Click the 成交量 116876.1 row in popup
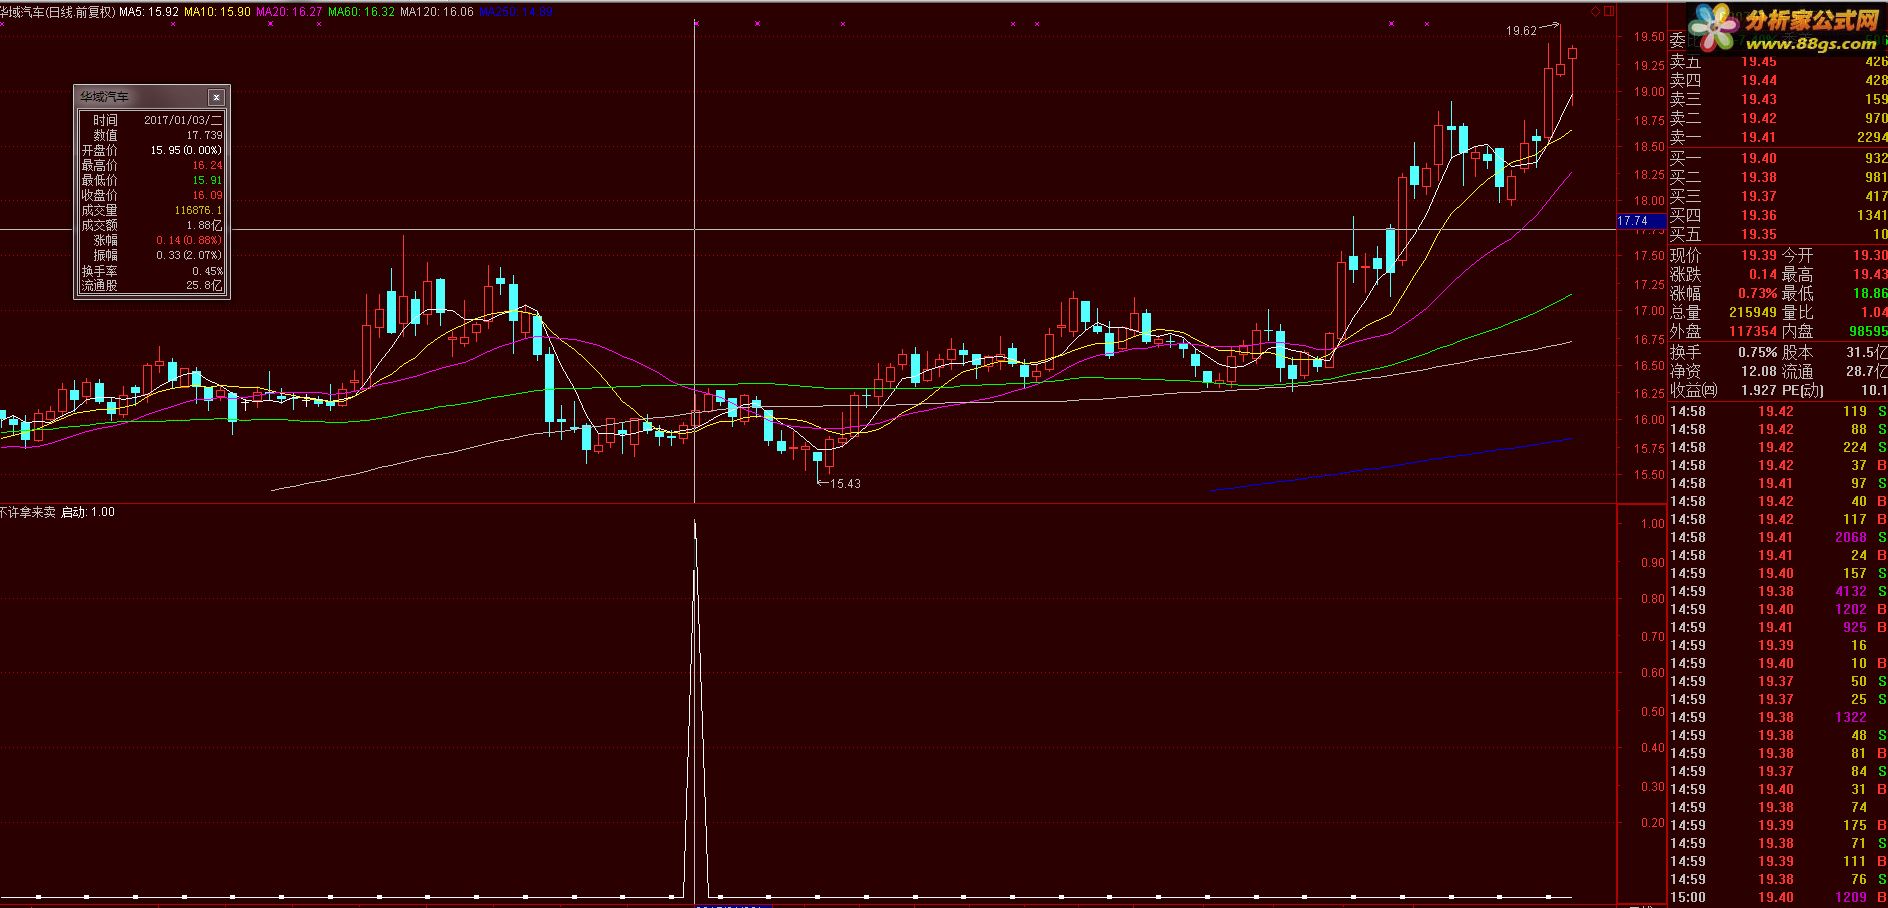The width and height of the screenshot is (1888, 908). tap(152, 210)
